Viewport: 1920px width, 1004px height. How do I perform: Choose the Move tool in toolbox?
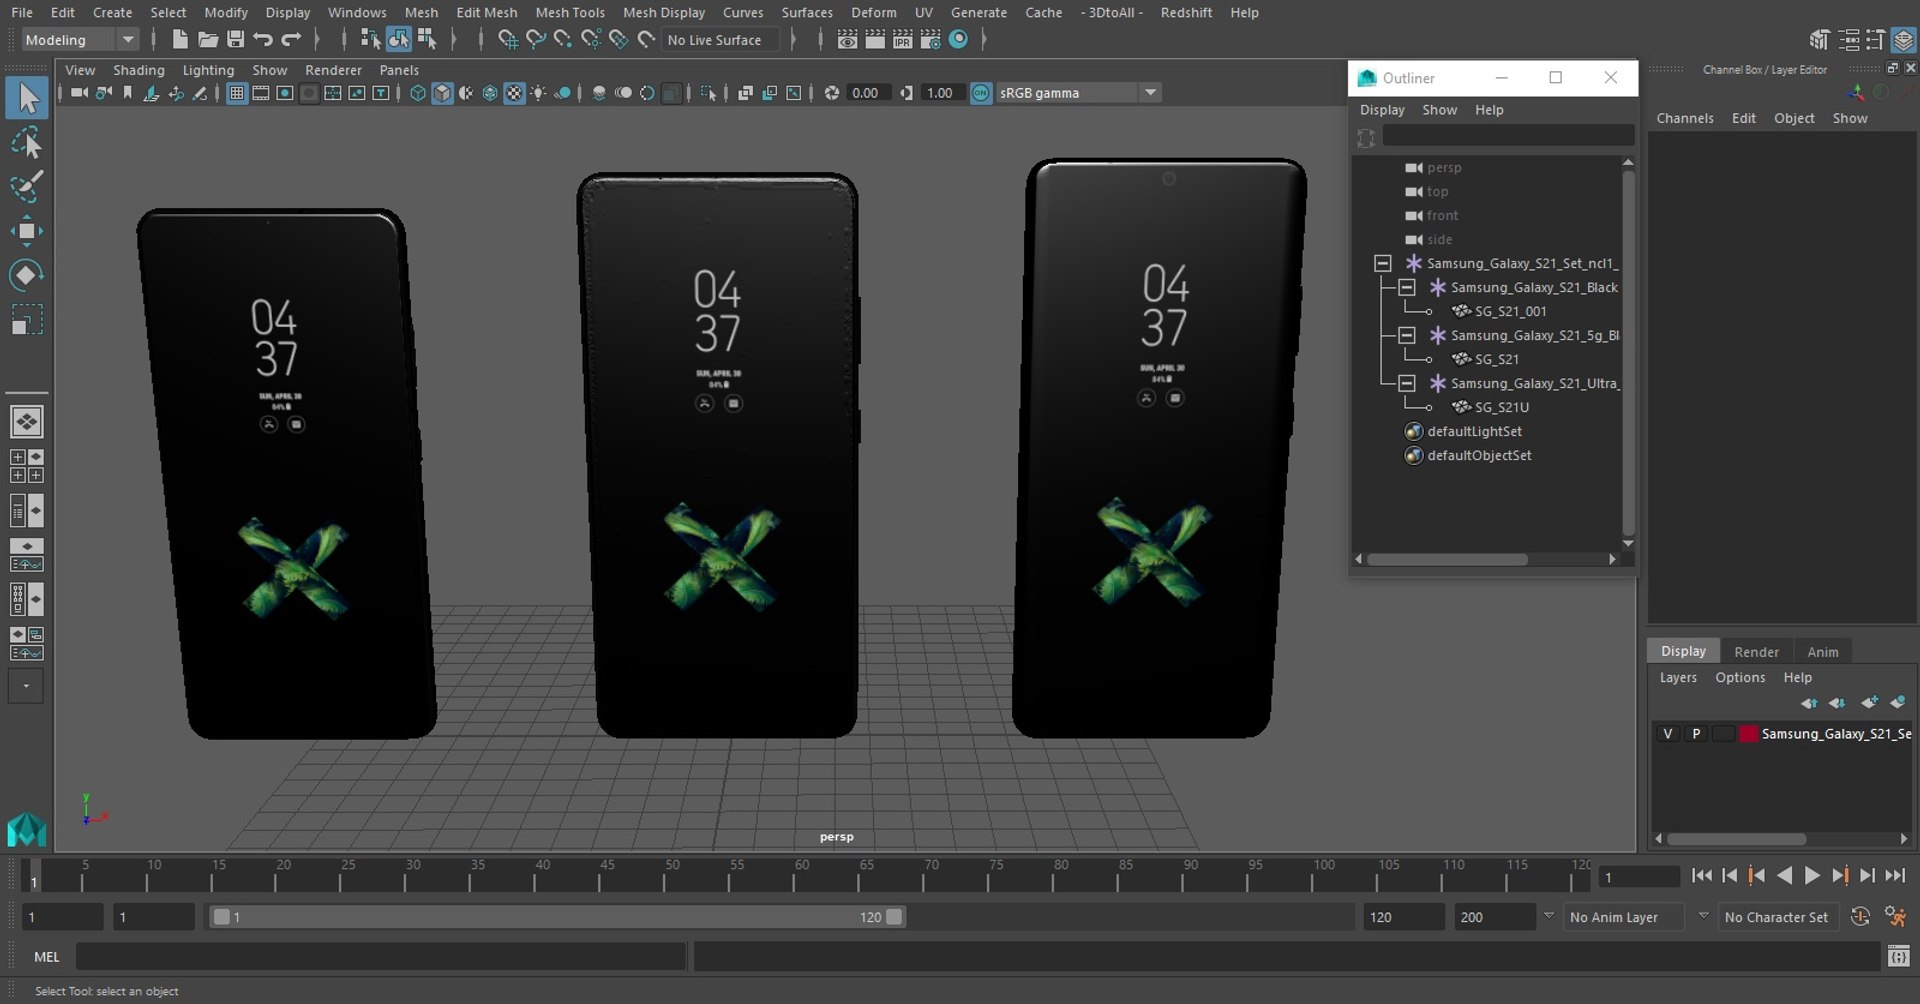[27, 231]
